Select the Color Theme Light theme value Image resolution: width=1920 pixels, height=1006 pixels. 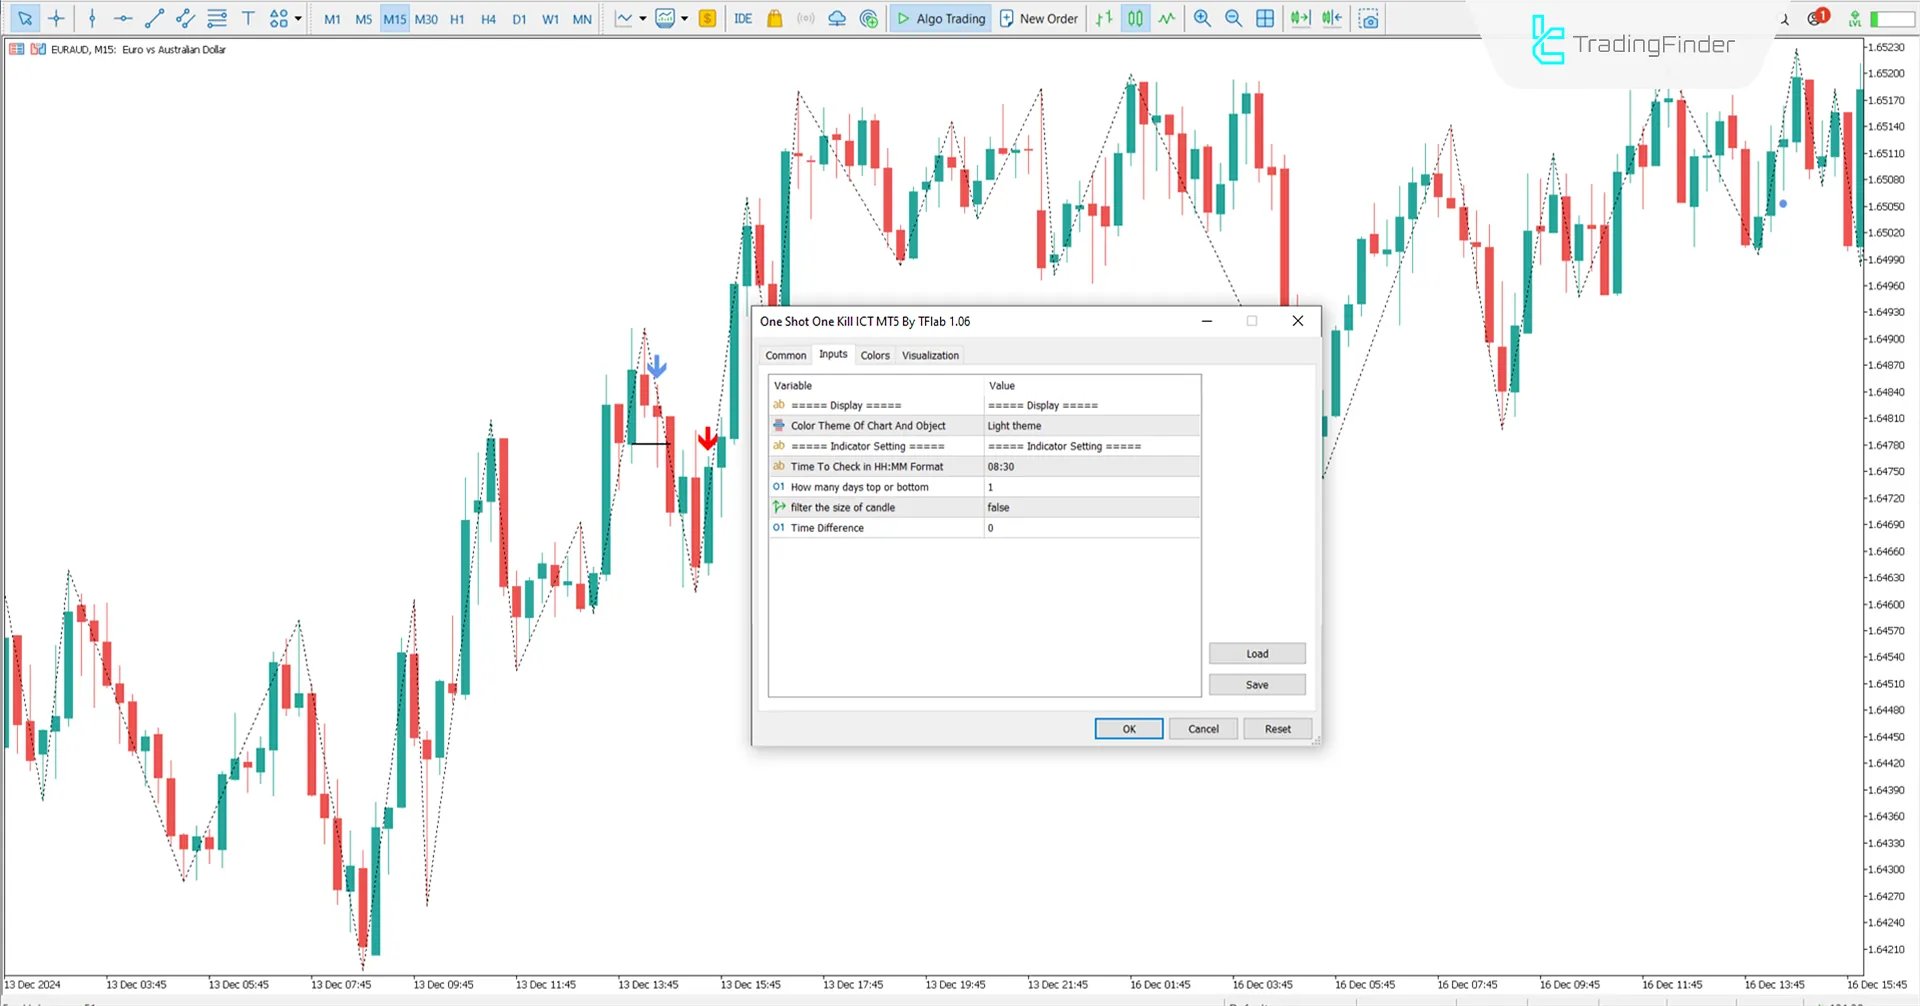pyautogui.click(x=1090, y=426)
